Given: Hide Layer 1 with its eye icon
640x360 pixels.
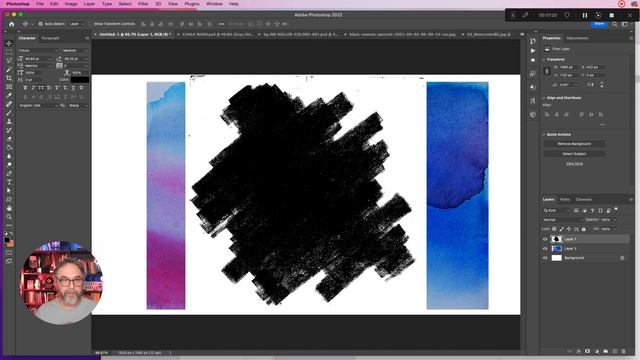Looking at the screenshot, I should (545, 239).
